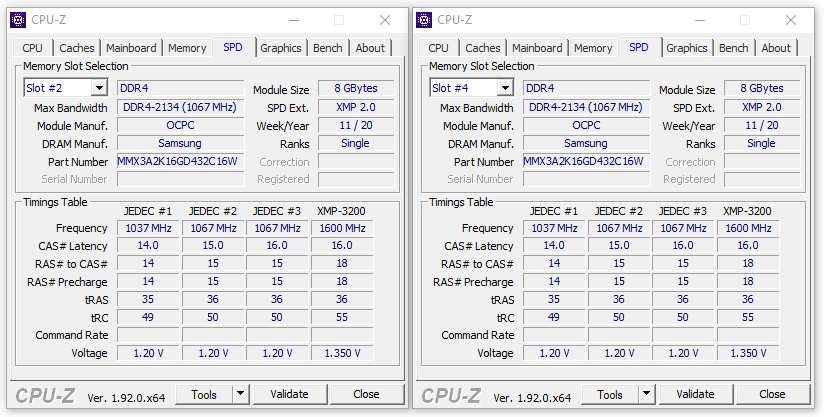Close the right CPU-Z window via title bar X
Viewport: 824px width, 417px height.
click(x=790, y=20)
